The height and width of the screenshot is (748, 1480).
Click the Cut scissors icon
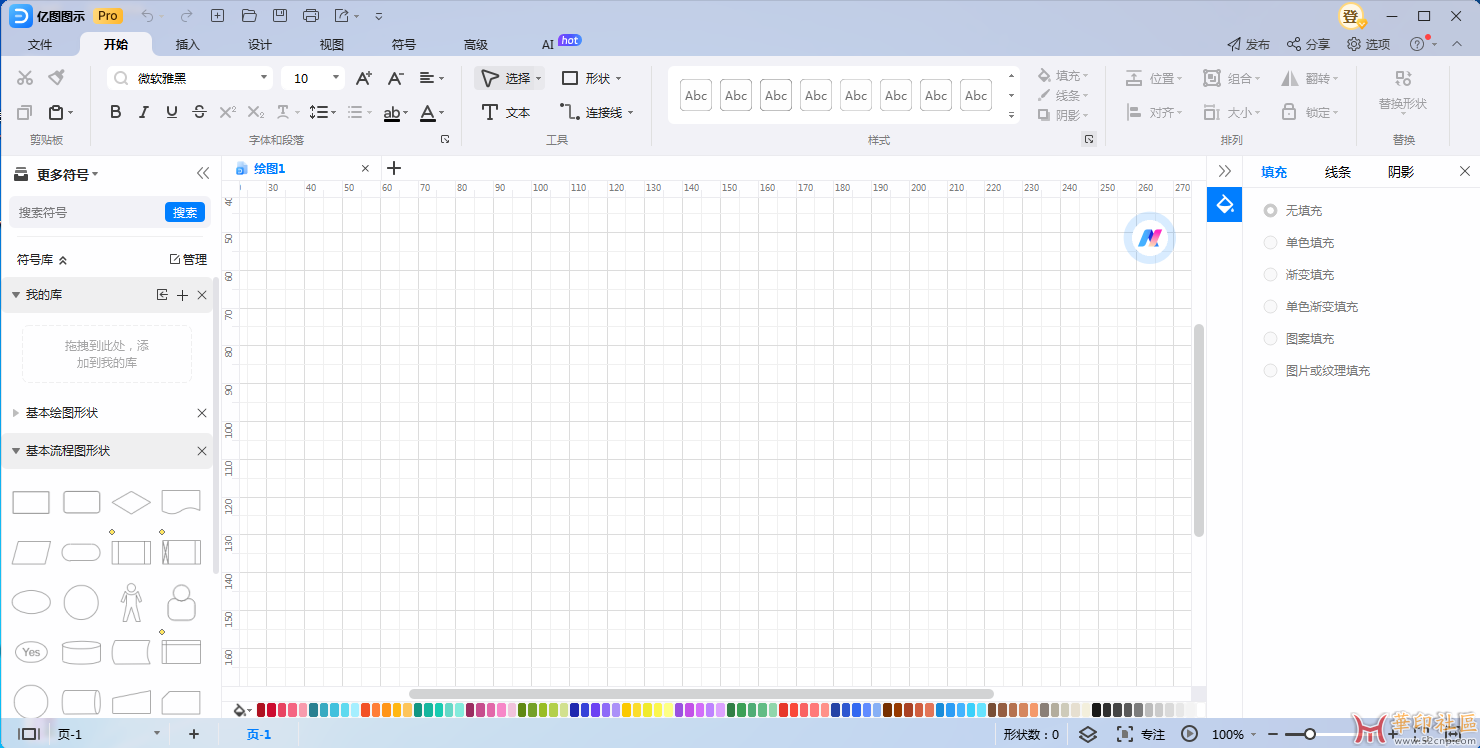pos(25,78)
